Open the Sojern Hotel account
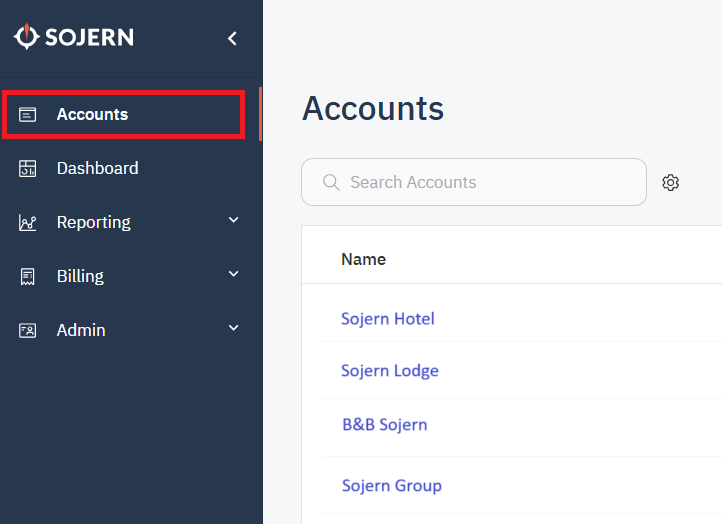The width and height of the screenshot is (722, 524). coord(387,319)
